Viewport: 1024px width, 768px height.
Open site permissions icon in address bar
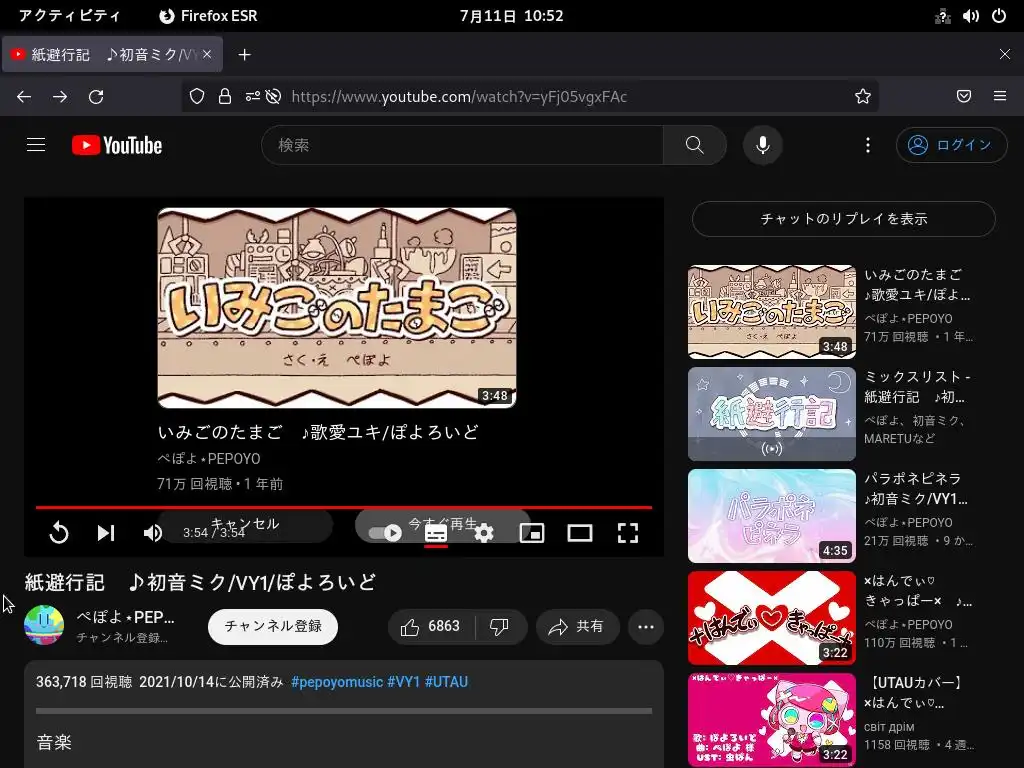253,97
